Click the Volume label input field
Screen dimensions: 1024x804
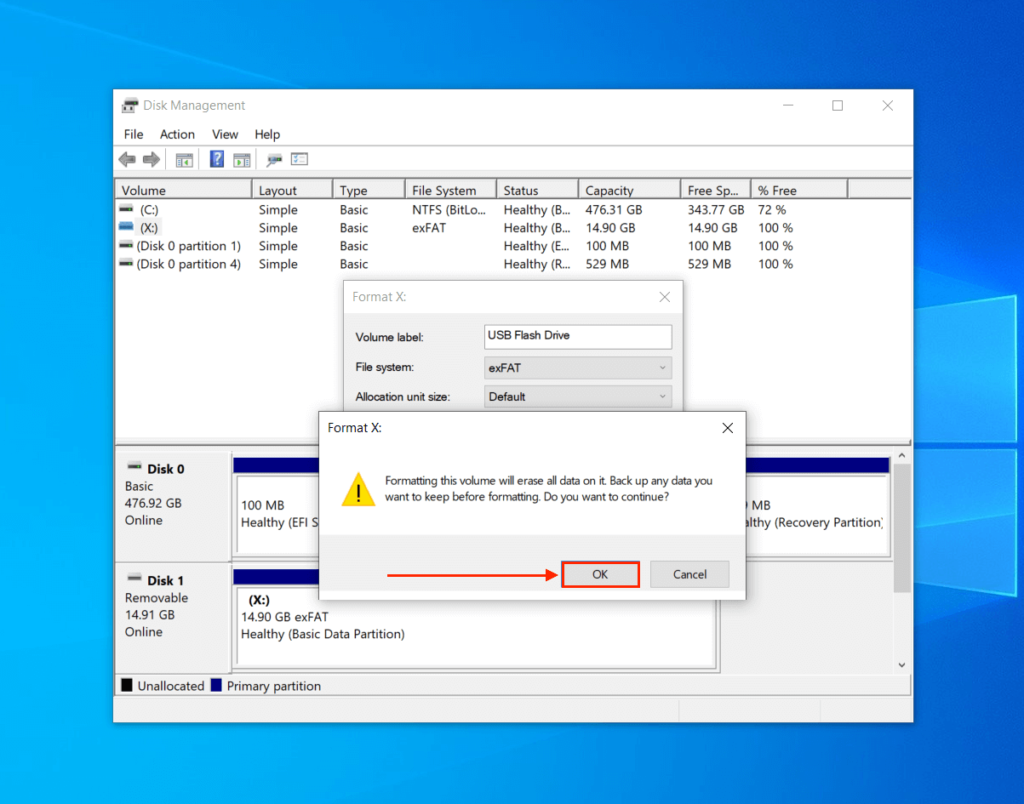click(578, 336)
